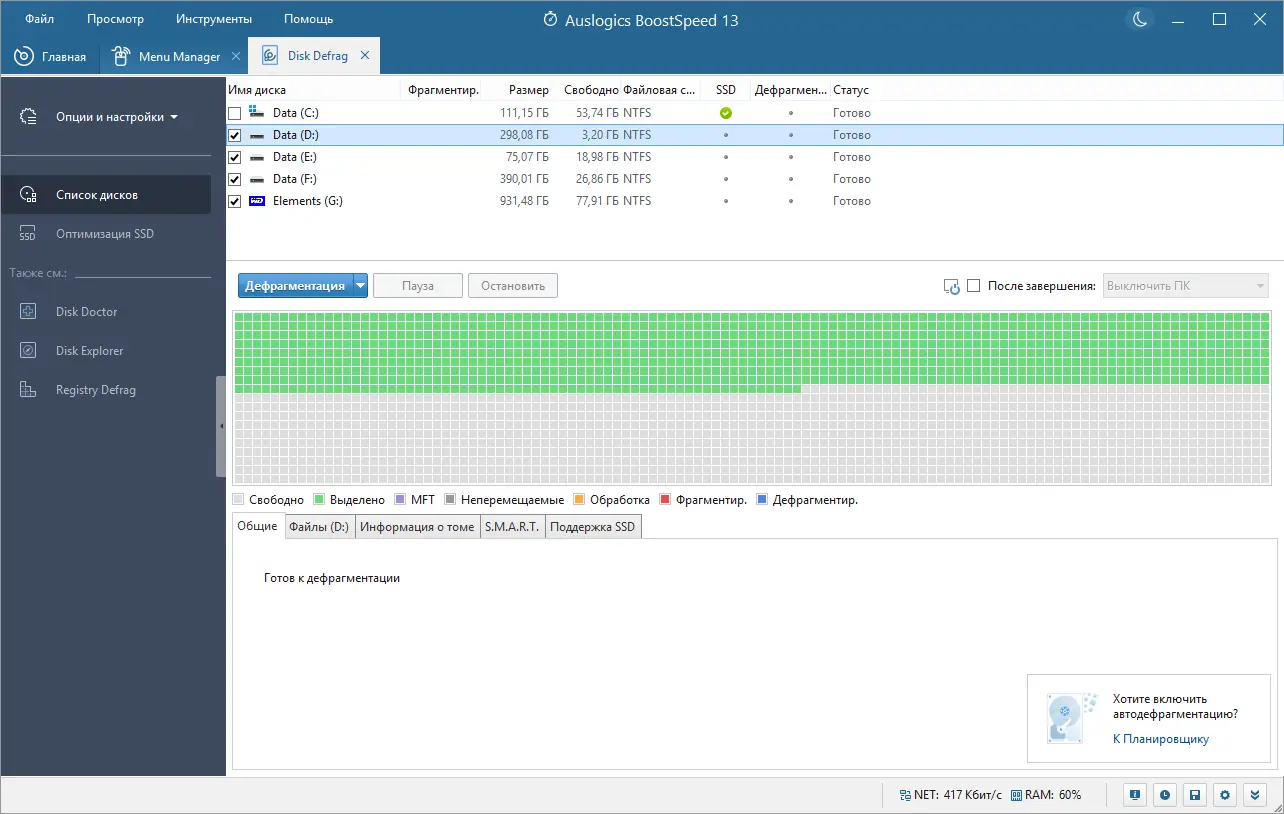Switch to the Главная tab
Image resolution: width=1284 pixels, height=814 pixels.
50,56
